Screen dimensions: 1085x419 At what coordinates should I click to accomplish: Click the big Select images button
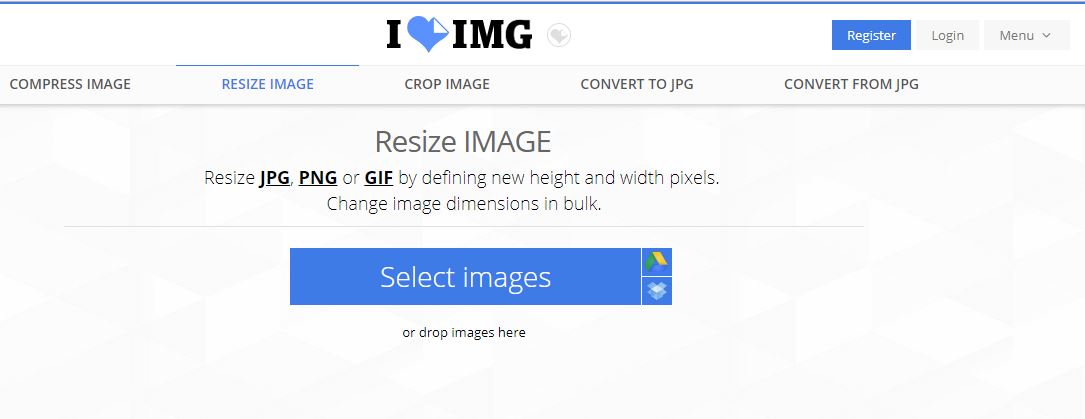pos(465,277)
